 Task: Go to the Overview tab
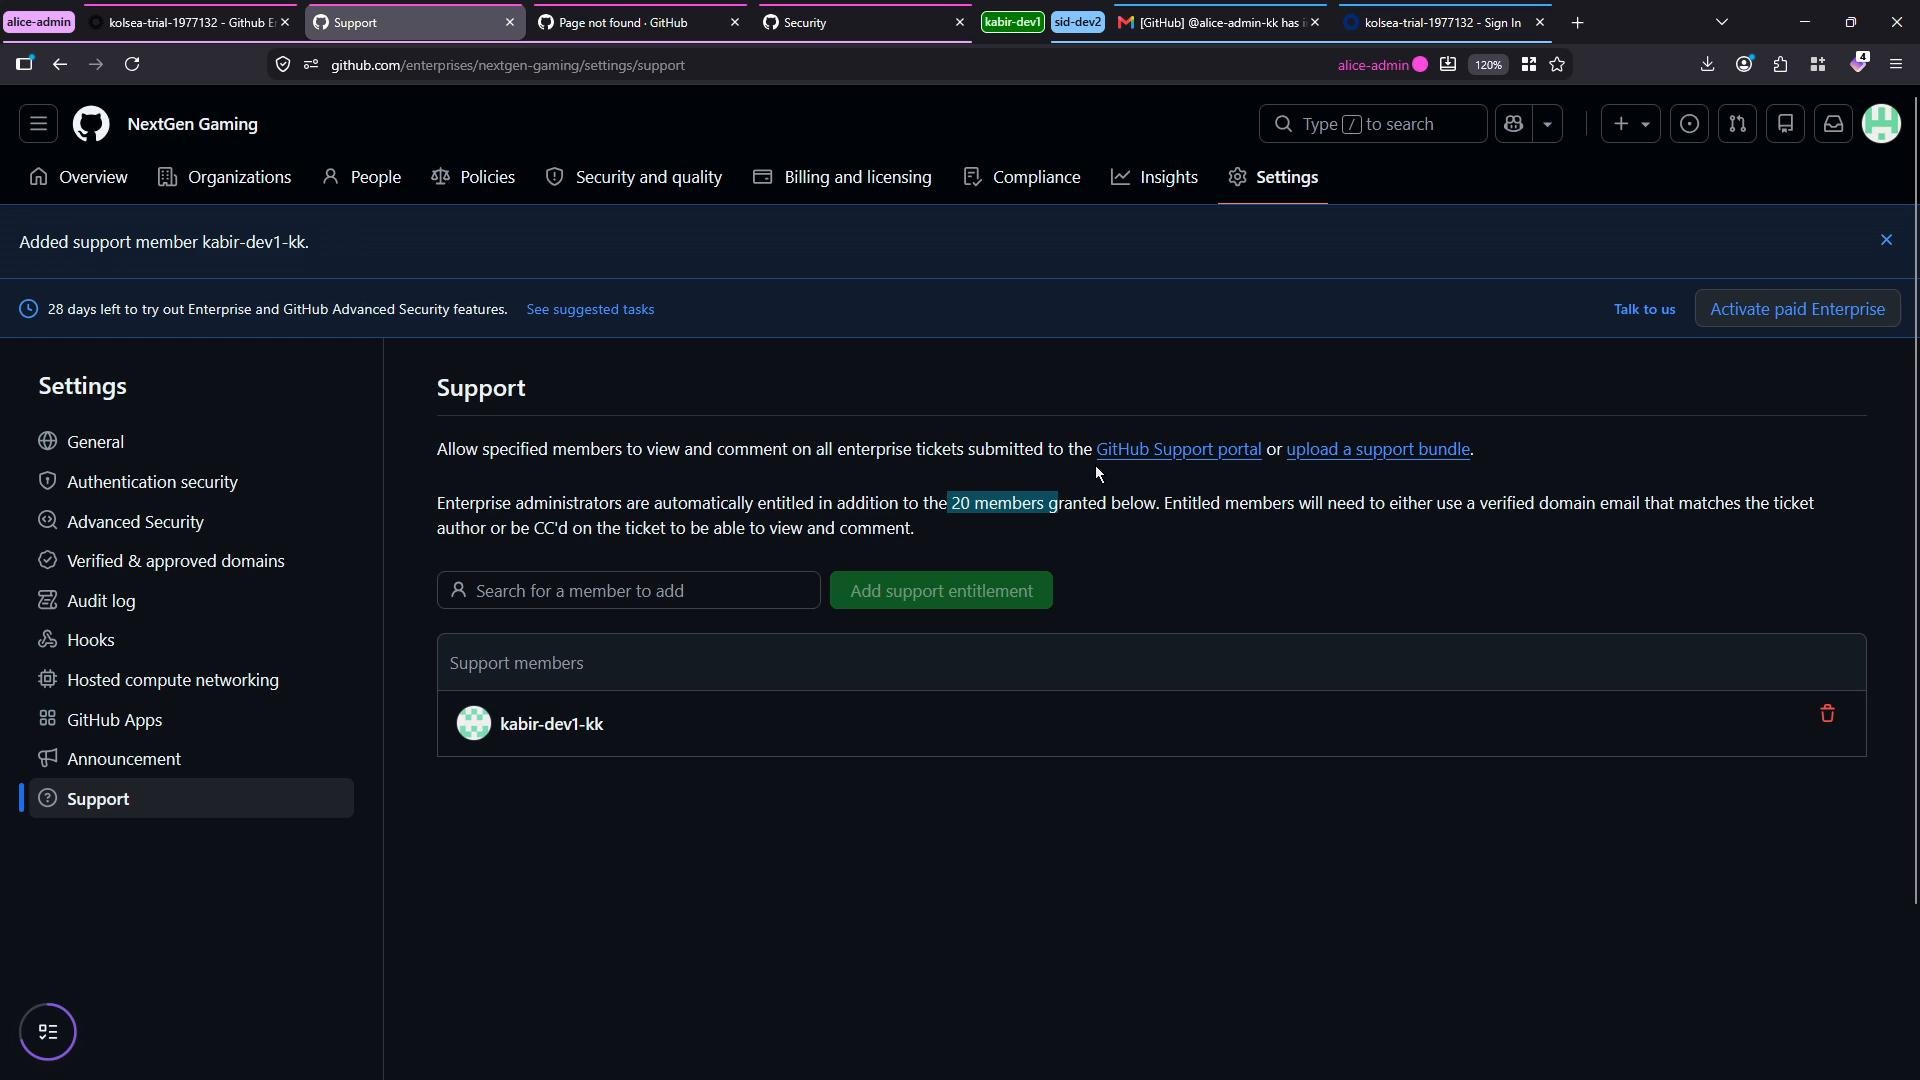[x=79, y=177]
